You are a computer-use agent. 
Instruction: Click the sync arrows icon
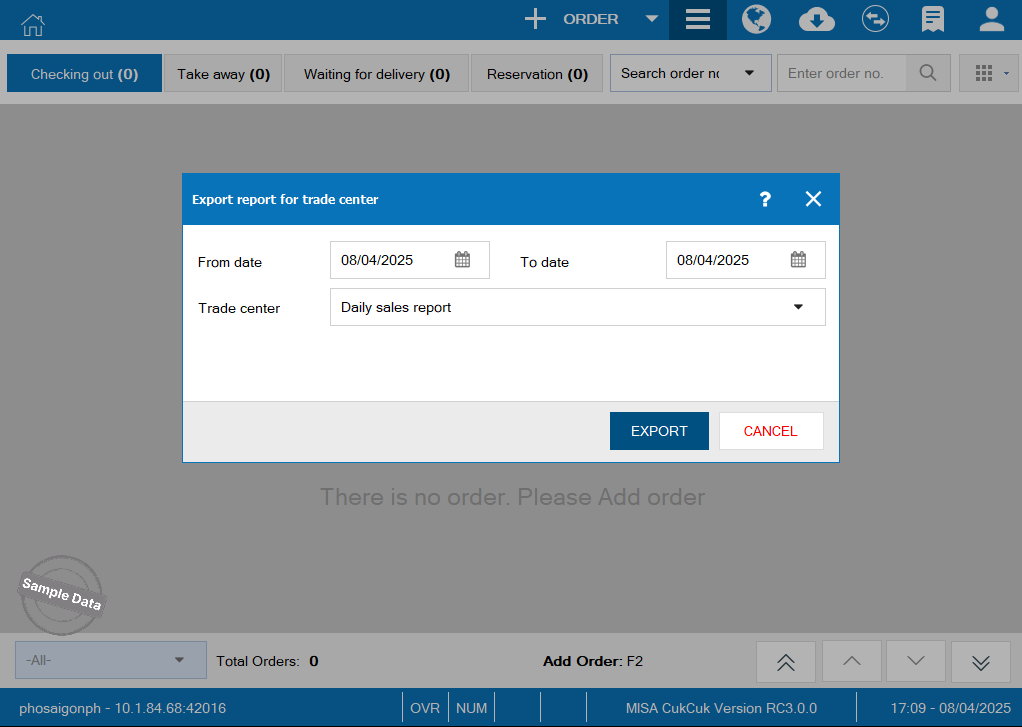pyautogui.click(x=875, y=20)
